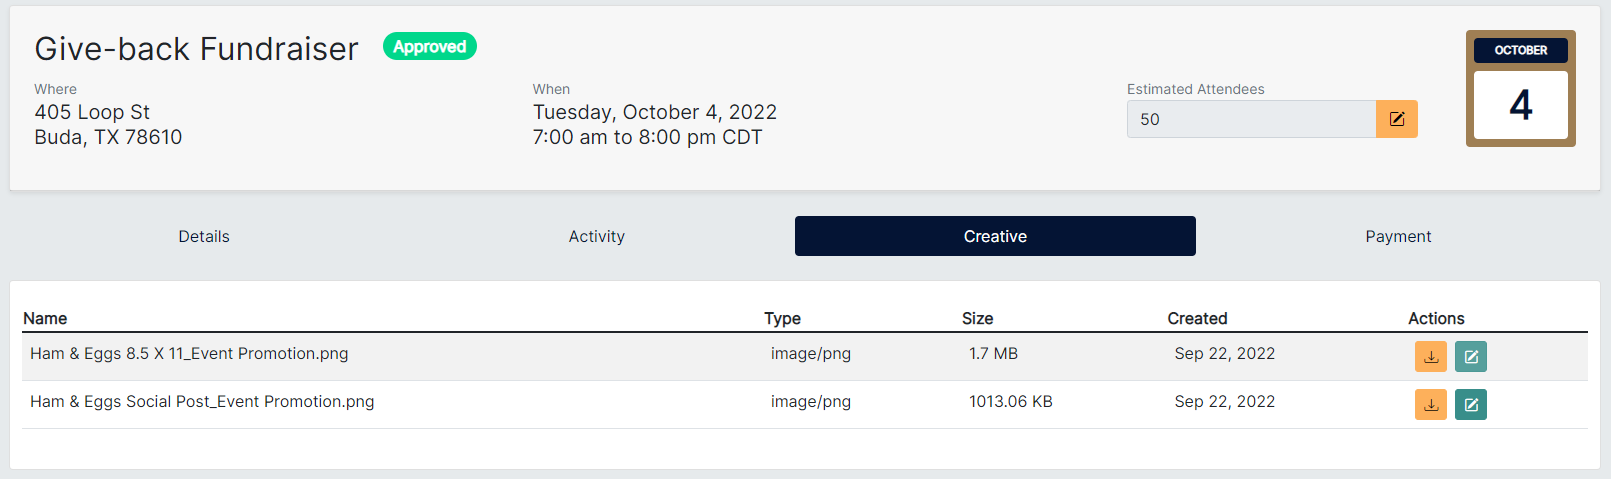1611x479 pixels.
Task: Click the October 4 calendar icon
Action: (1520, 89)
